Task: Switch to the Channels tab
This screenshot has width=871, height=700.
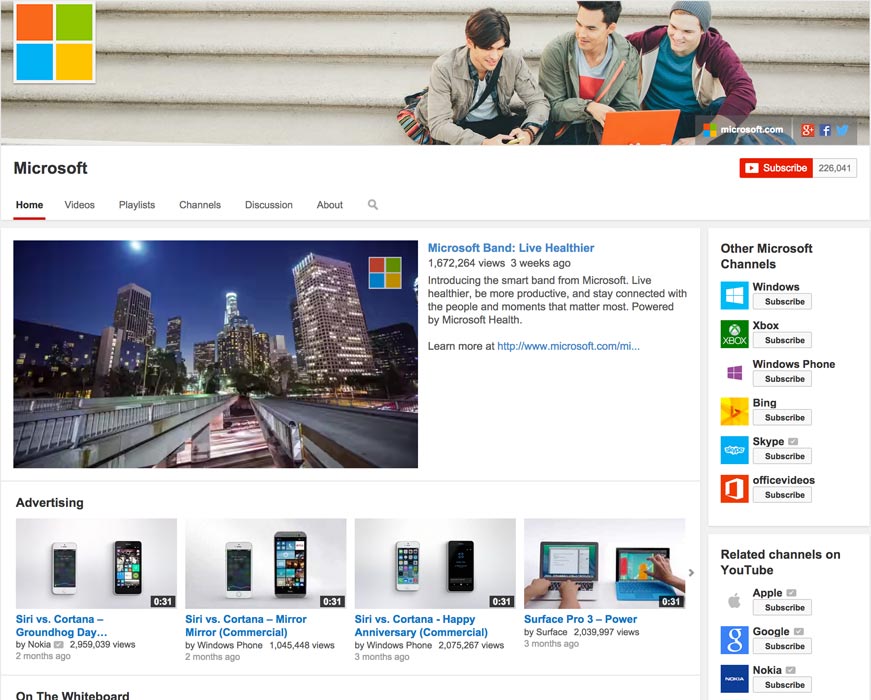Action: (x=200, y=204)
